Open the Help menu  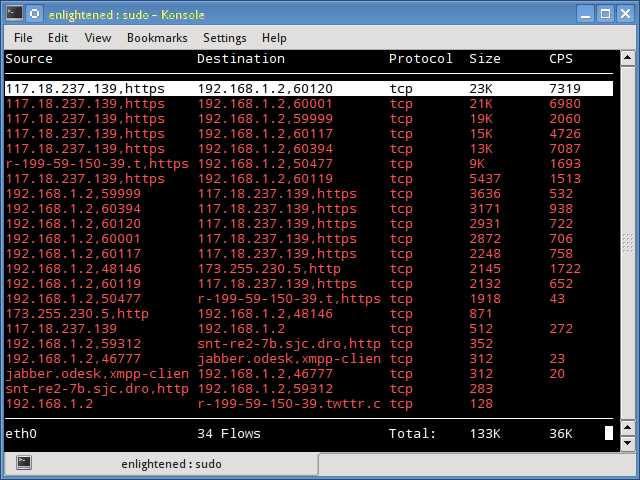pyautogui.click(x=274, y=38)
